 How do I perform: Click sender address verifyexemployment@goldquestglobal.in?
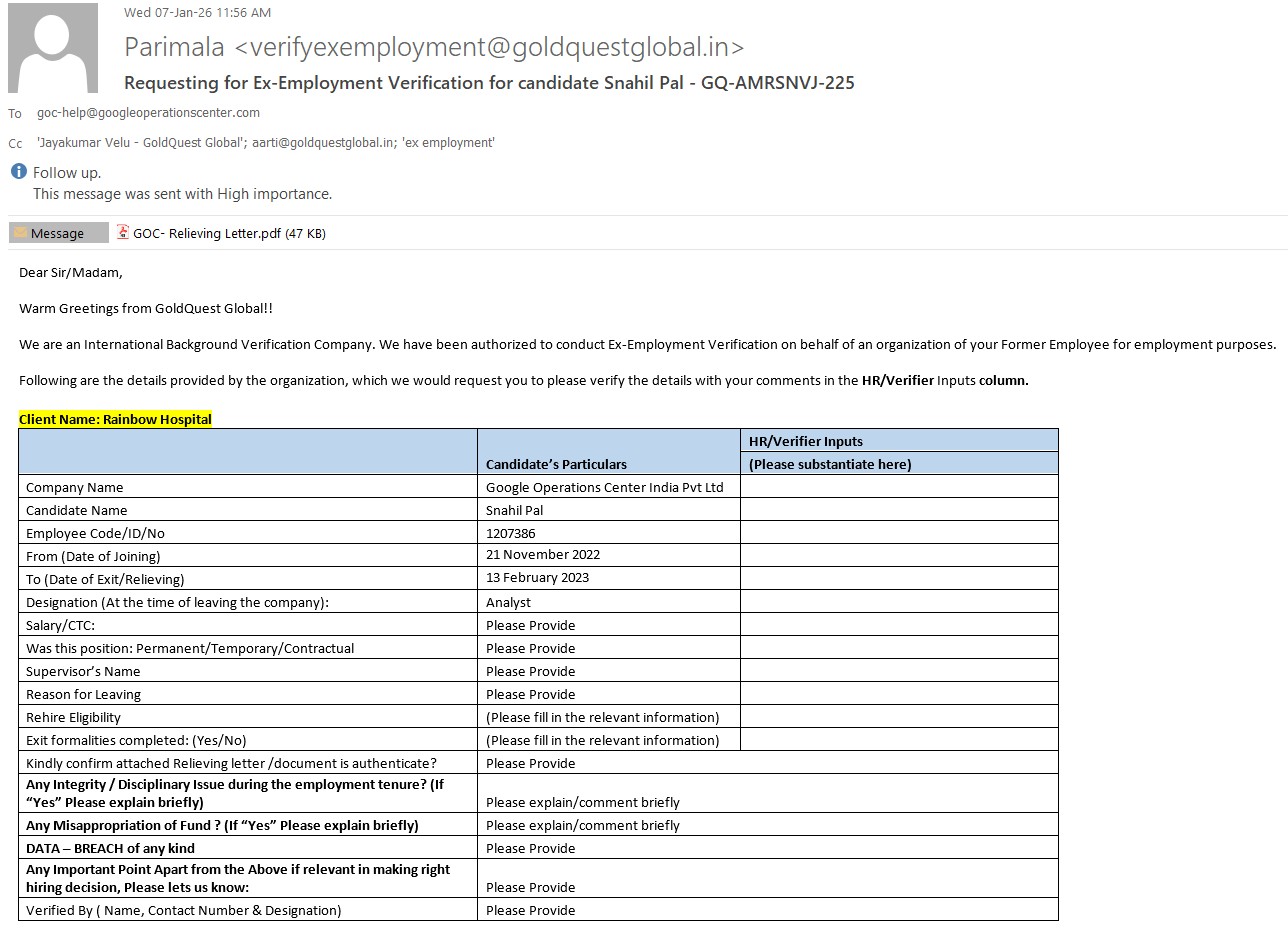pyautogui.click(x=490, y=47)
